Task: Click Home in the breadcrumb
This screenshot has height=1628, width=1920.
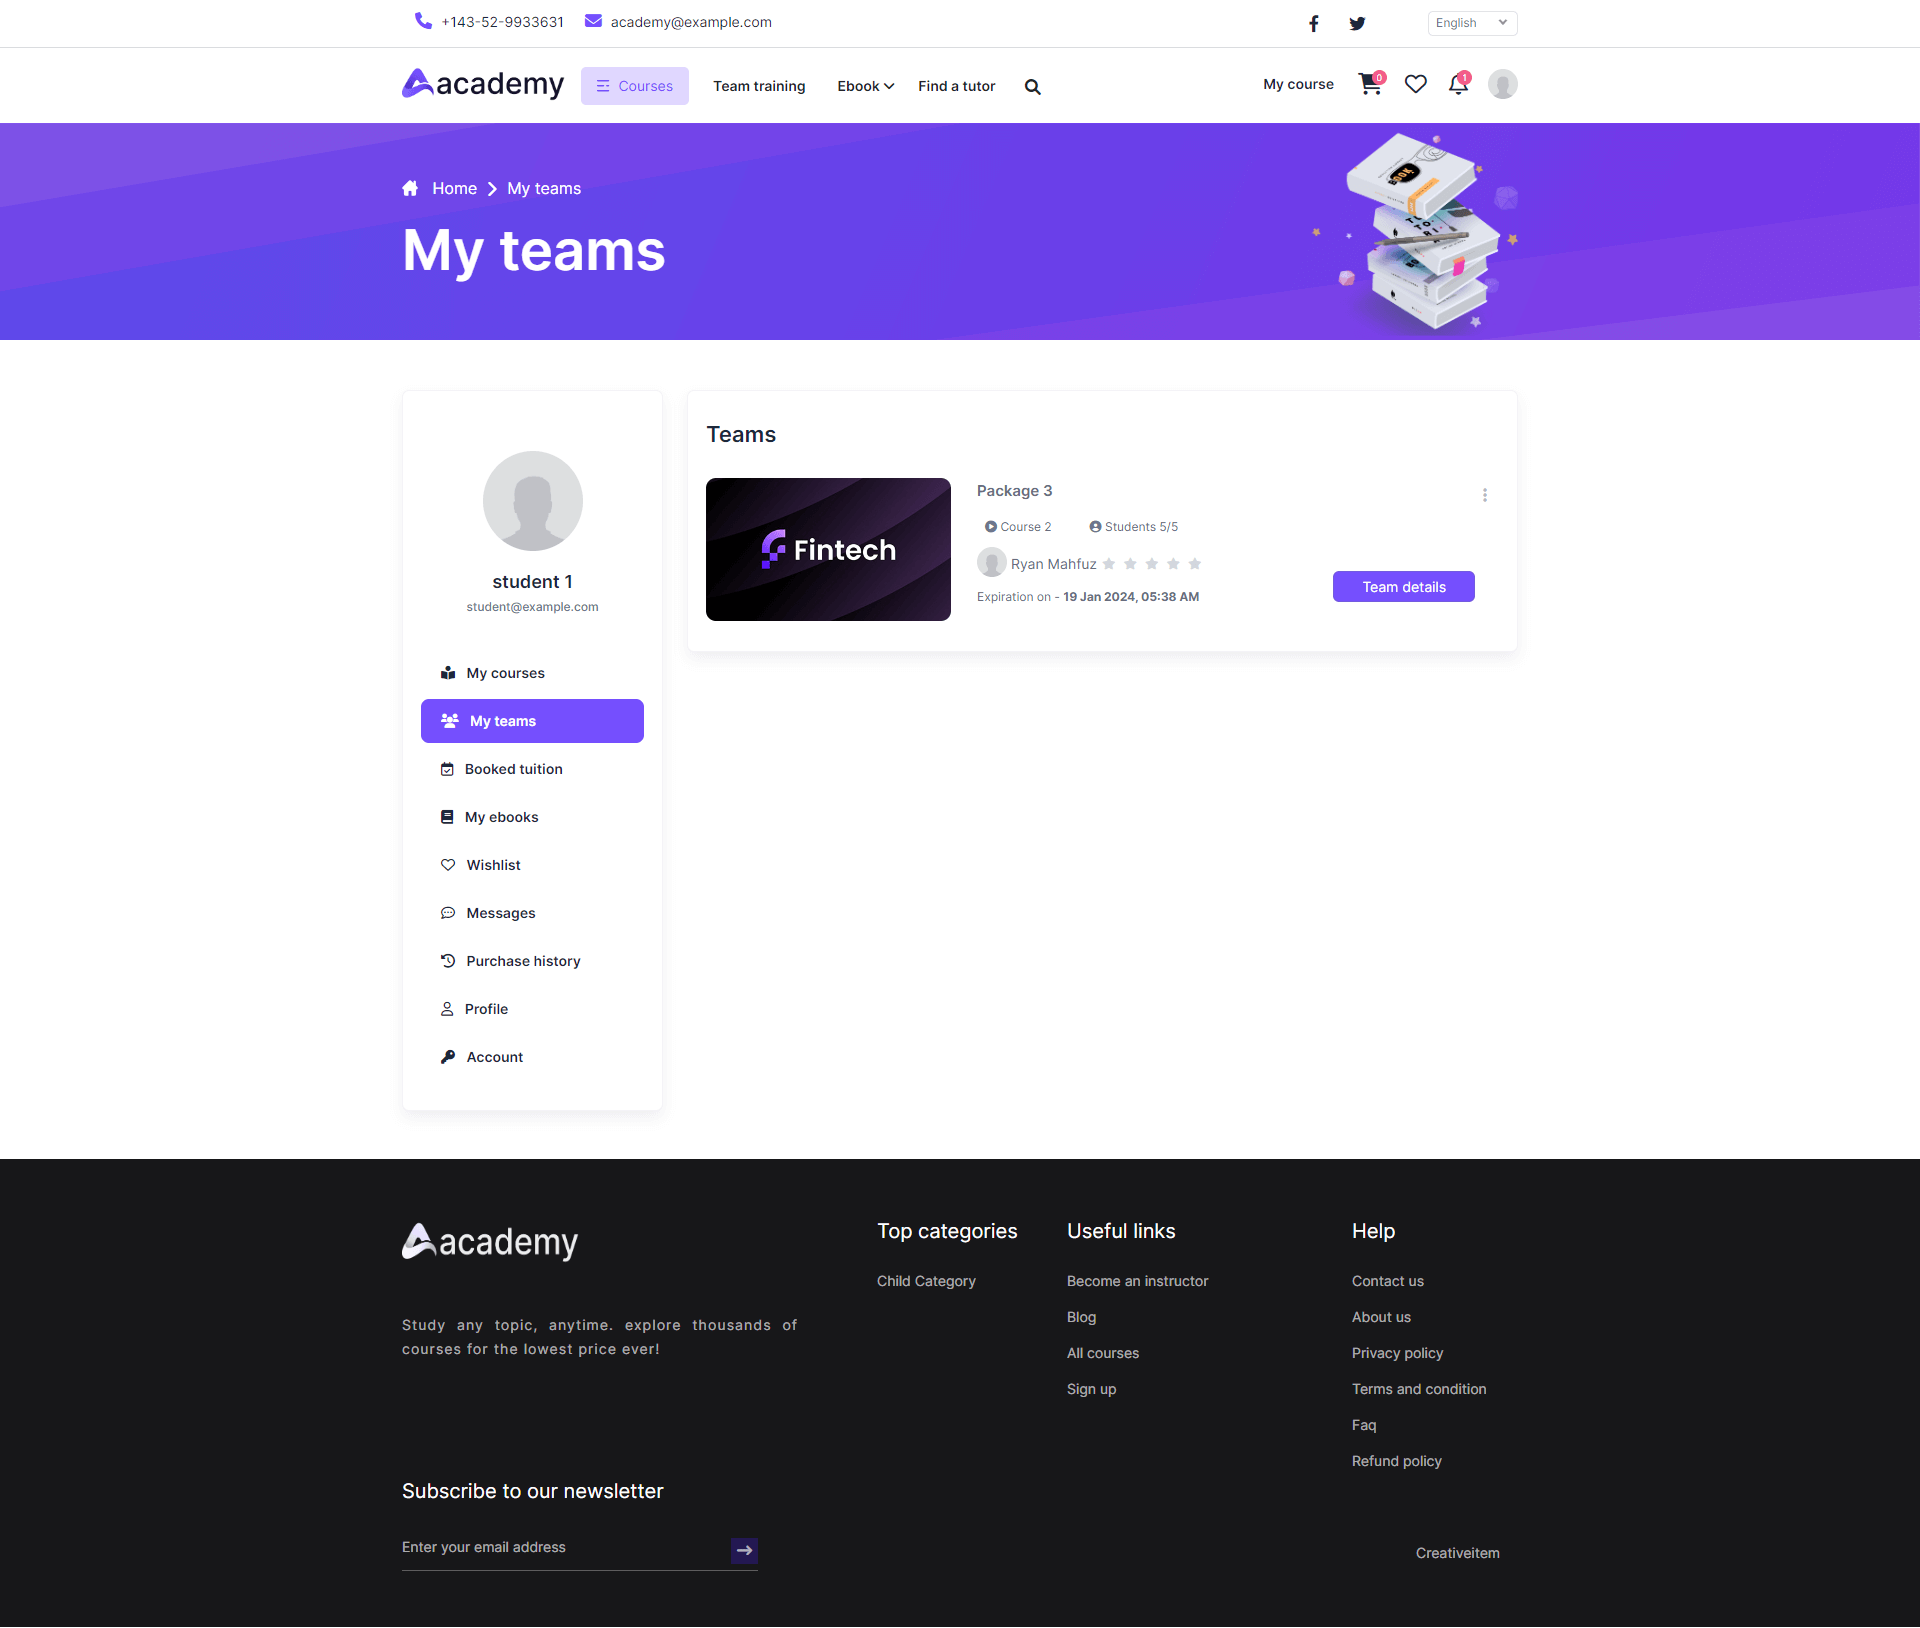Action: point(454,188)
